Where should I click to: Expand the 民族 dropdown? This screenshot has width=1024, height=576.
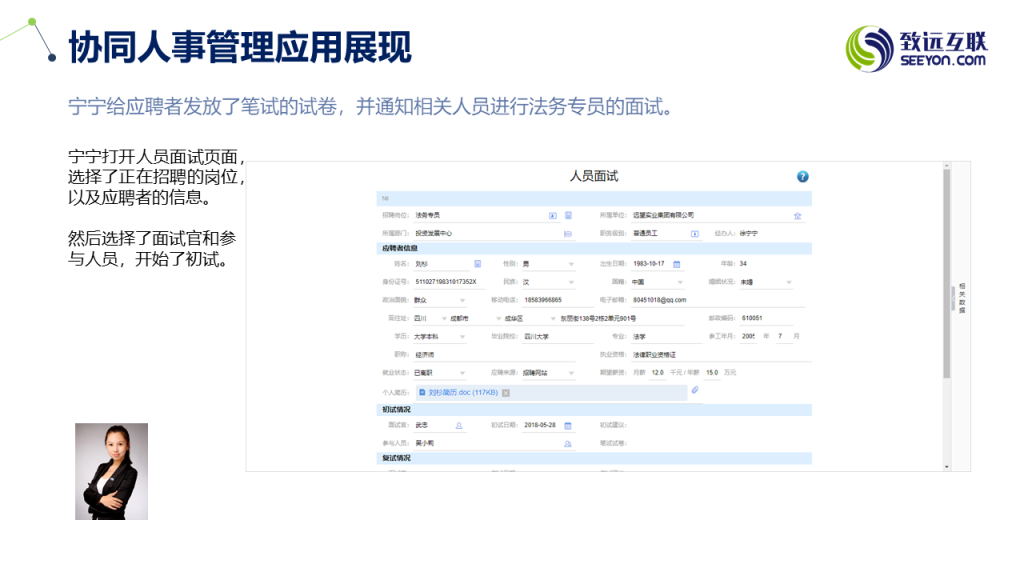click(x=571, y=283)
